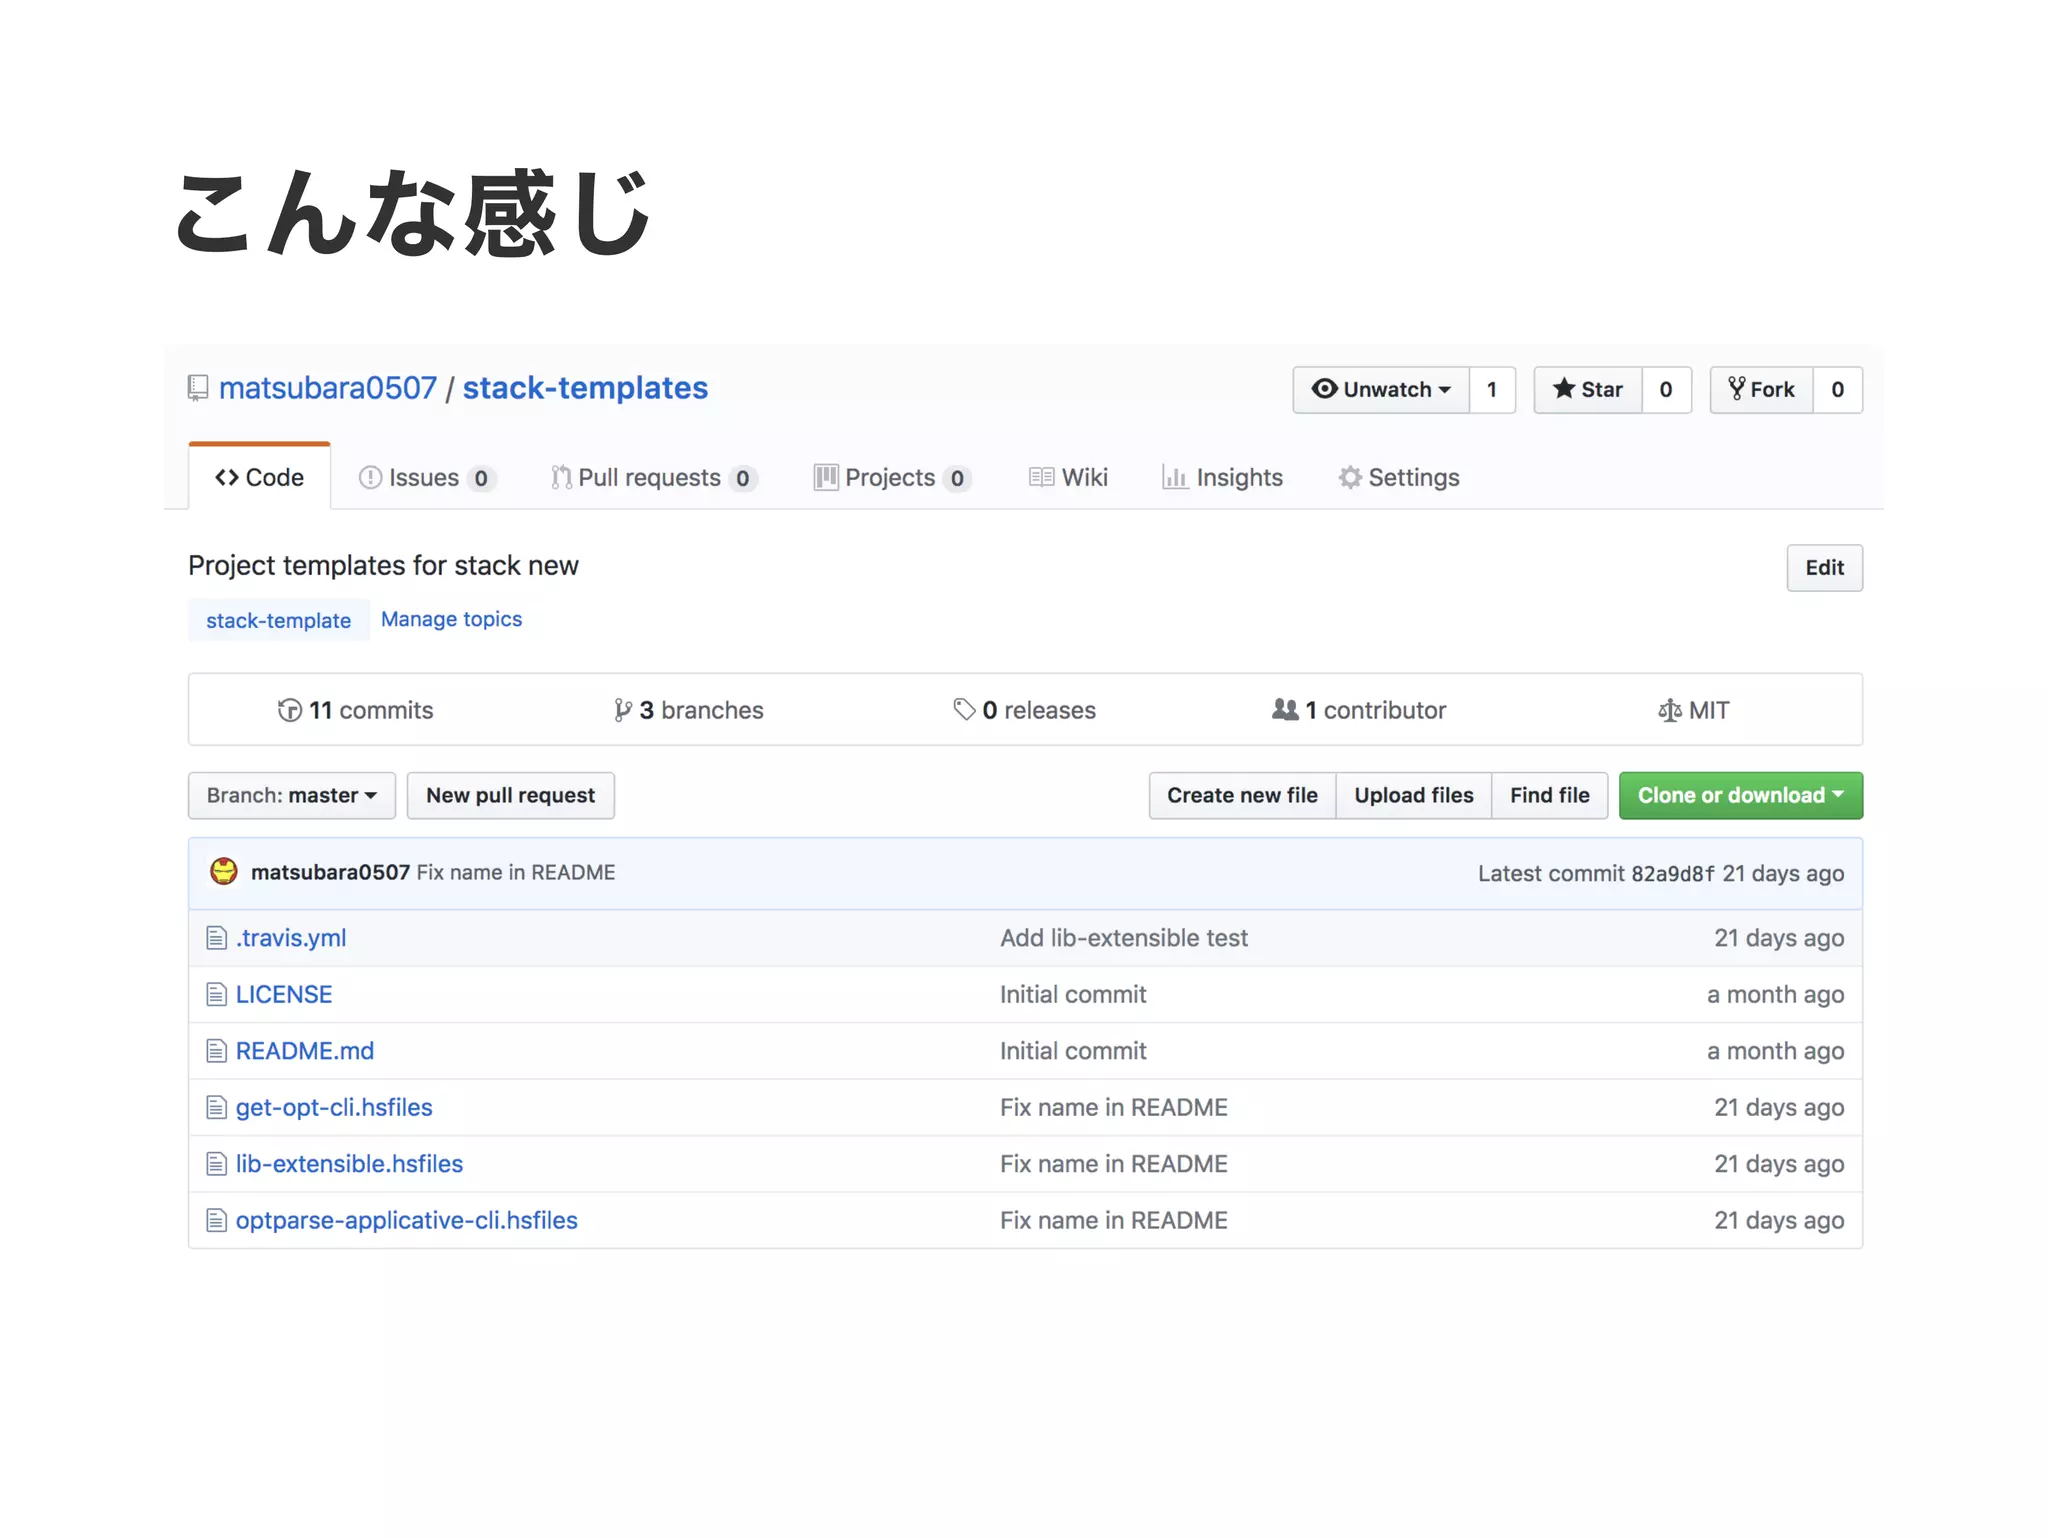2048x1538 pixels.
Task: Open latest commit hash 82a9d8f
Action: click(x=1673, y=873)
